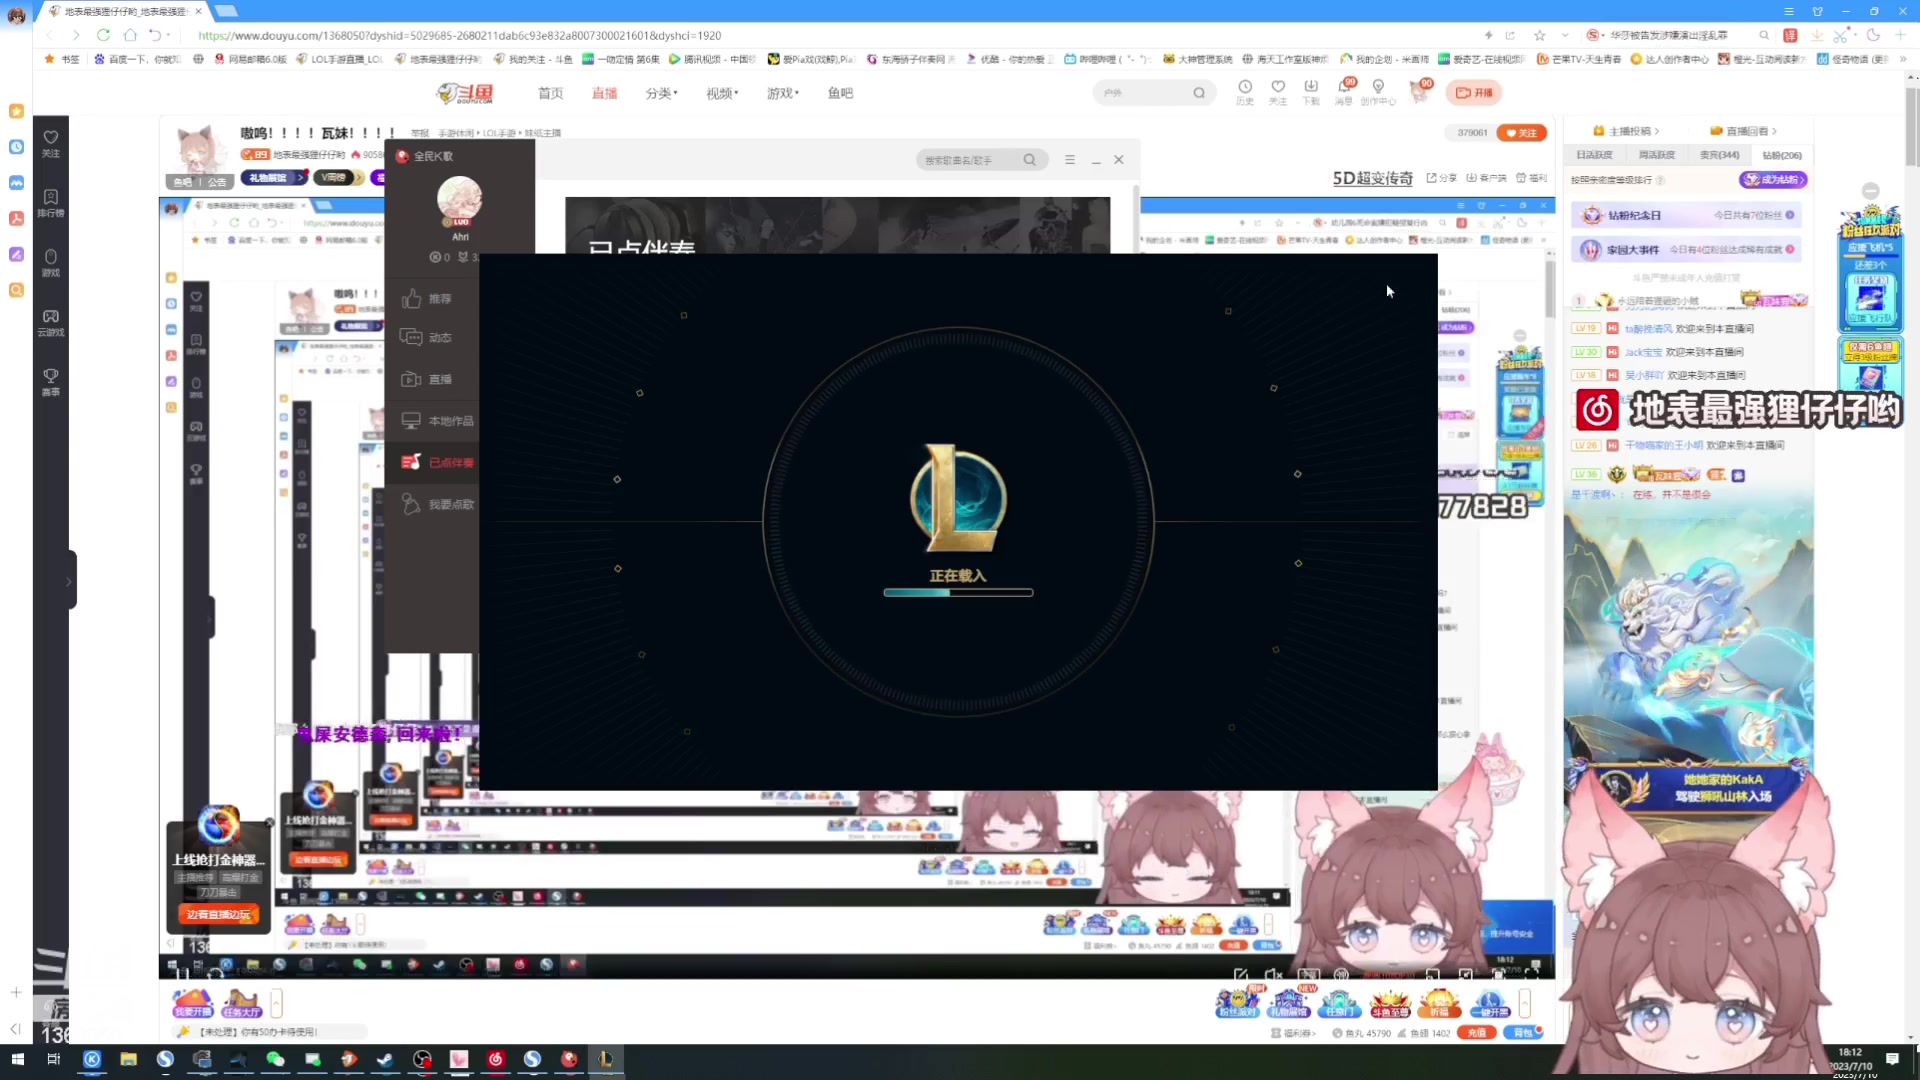Click the 充值 recharge button
Screen dimensions: 1920x1080
(x=1476, y=1033)
